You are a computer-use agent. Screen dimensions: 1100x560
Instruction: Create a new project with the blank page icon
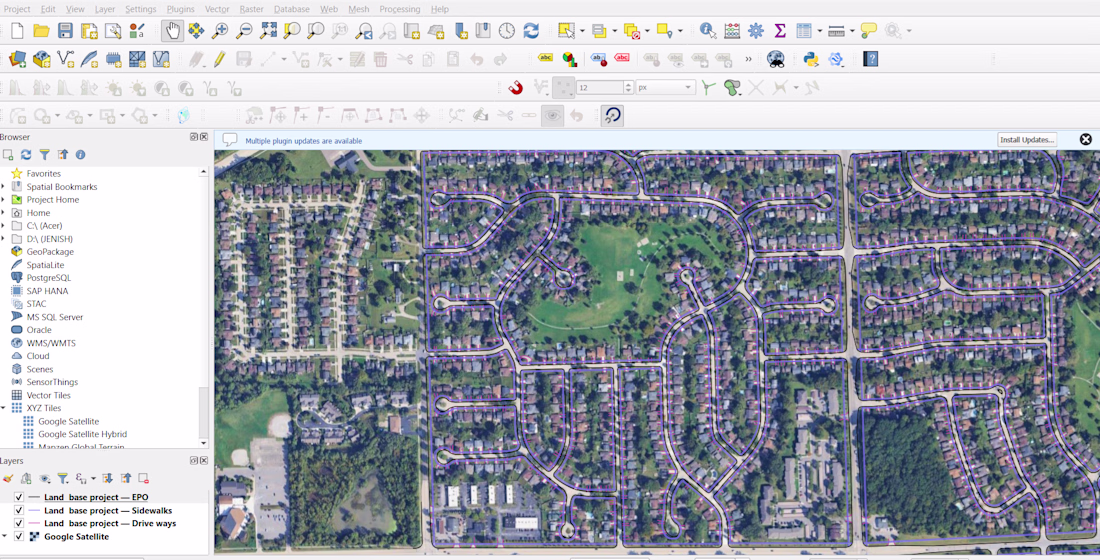(18, 31)
